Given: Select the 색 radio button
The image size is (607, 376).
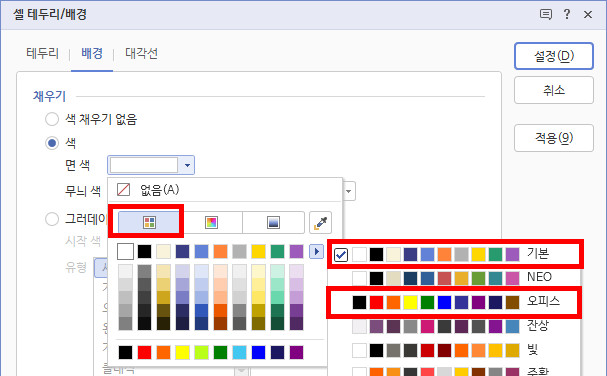Looking at the screenshot, I should point(52,143).
